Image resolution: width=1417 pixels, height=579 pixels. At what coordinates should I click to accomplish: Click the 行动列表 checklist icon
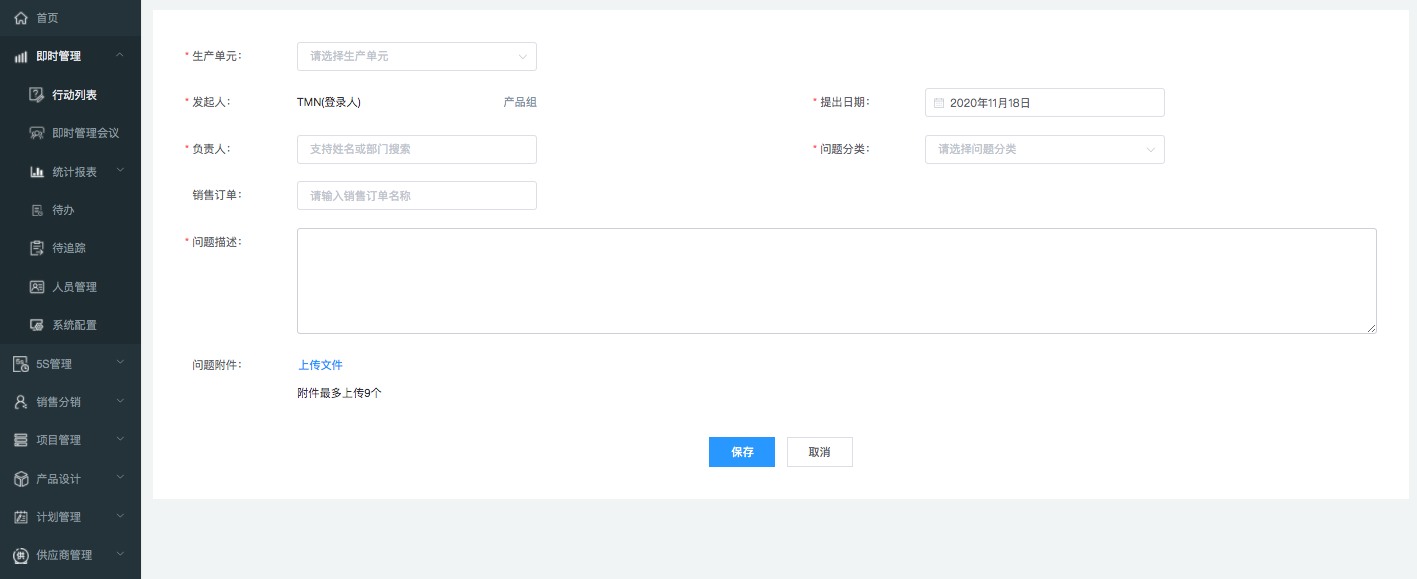click(x=37, y=95)
